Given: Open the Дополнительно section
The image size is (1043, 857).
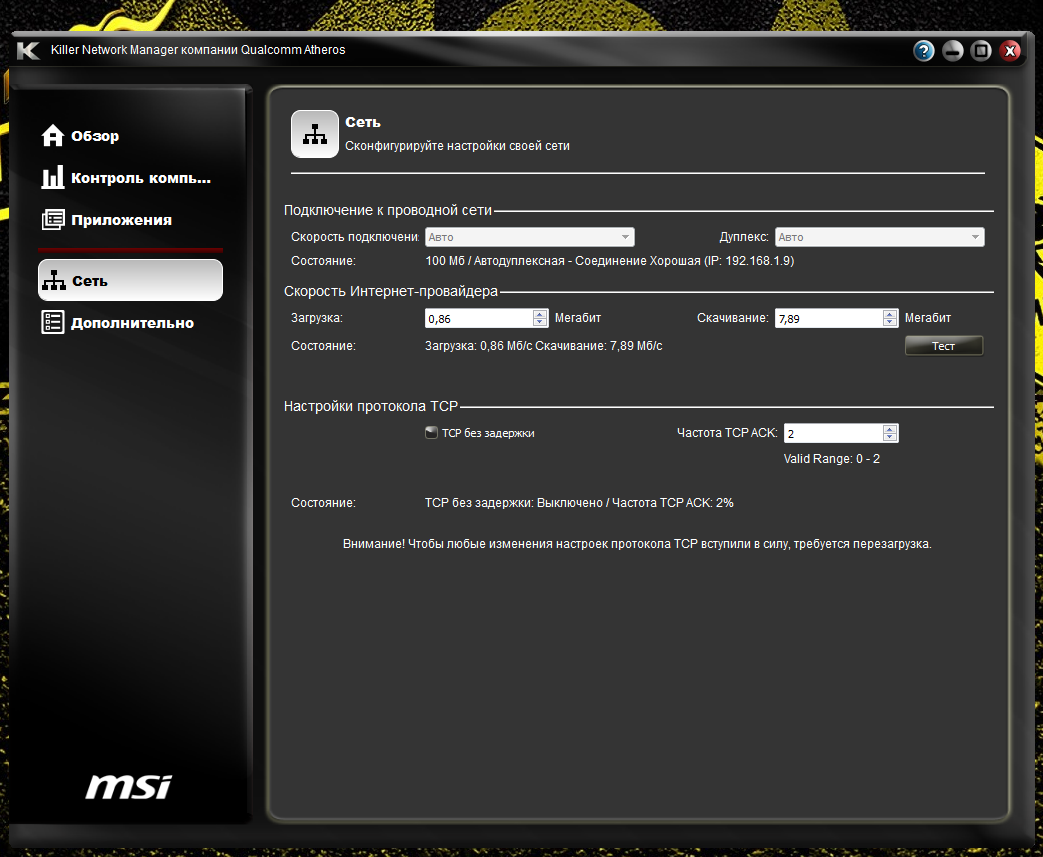Looking at the screenshot, I should click(130, 323).
